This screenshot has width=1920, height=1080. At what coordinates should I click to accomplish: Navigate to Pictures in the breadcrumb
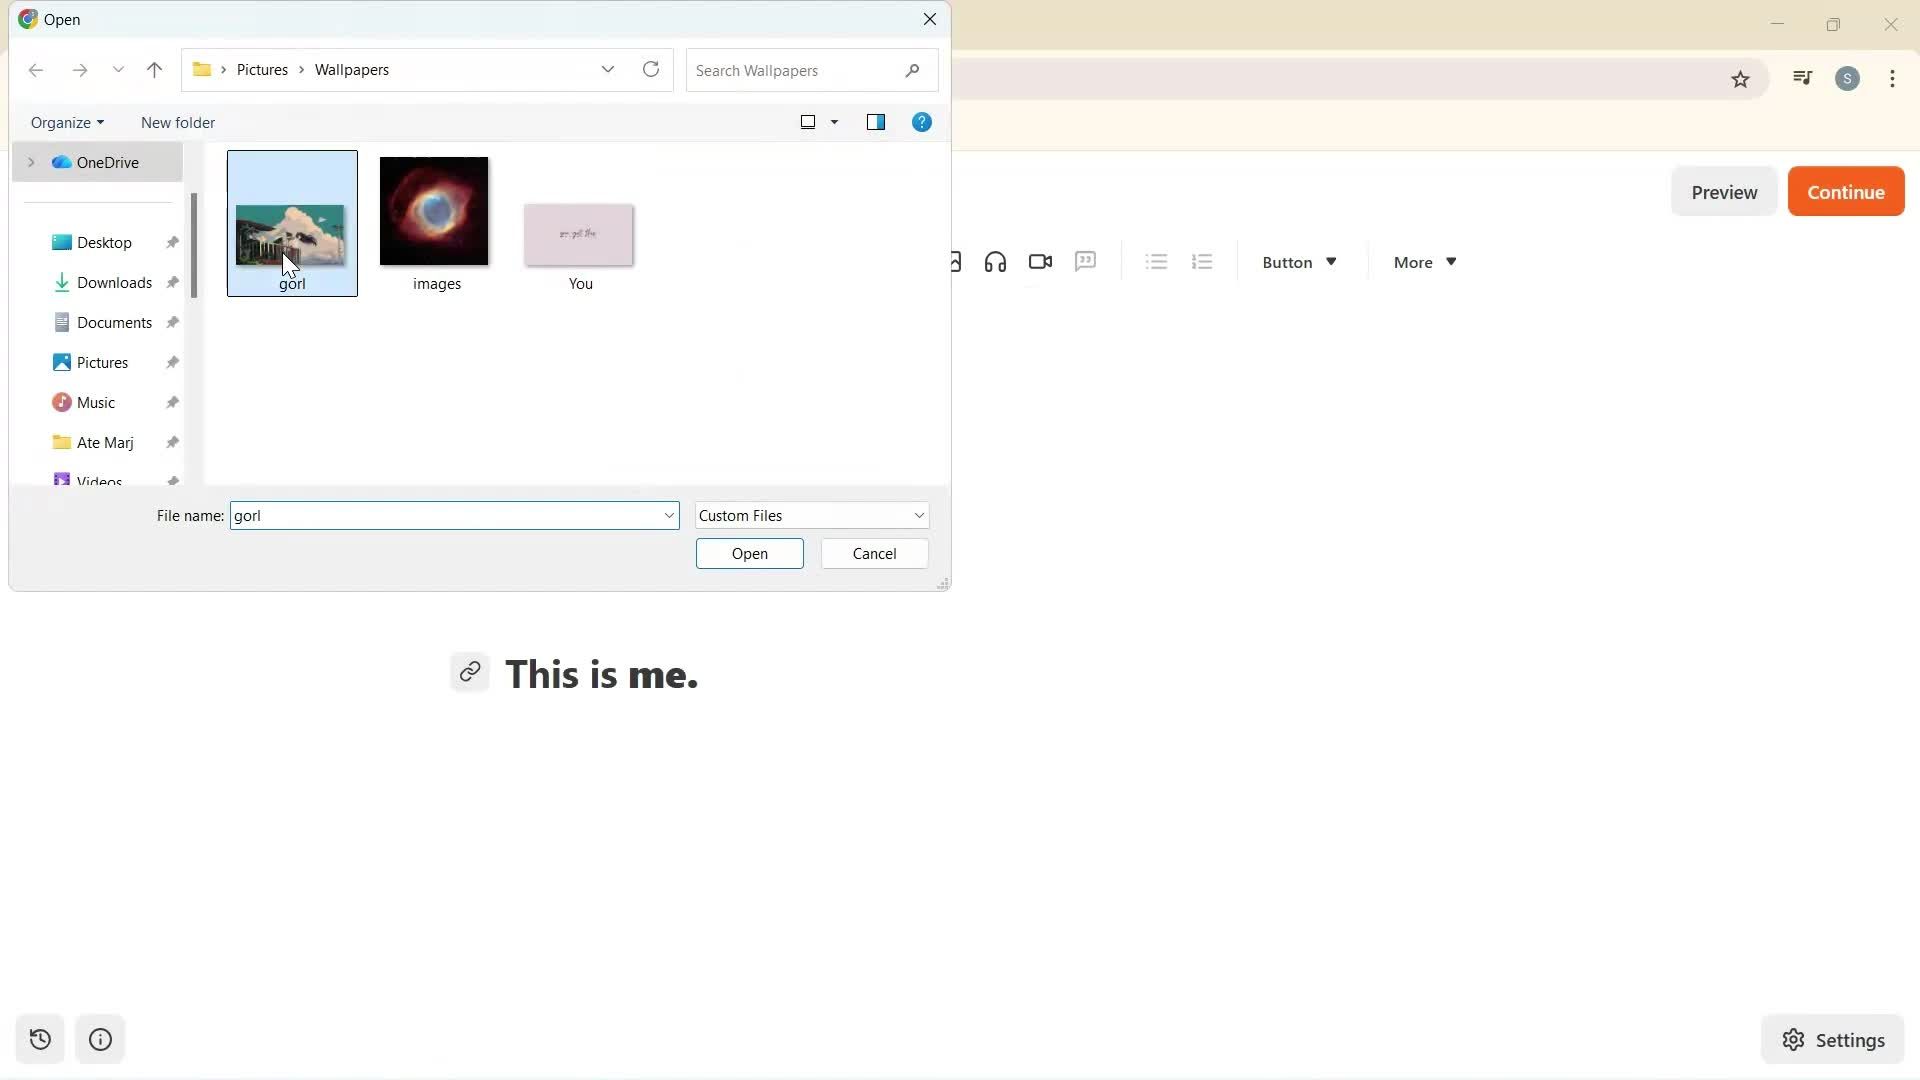click(x=263, y=69)
